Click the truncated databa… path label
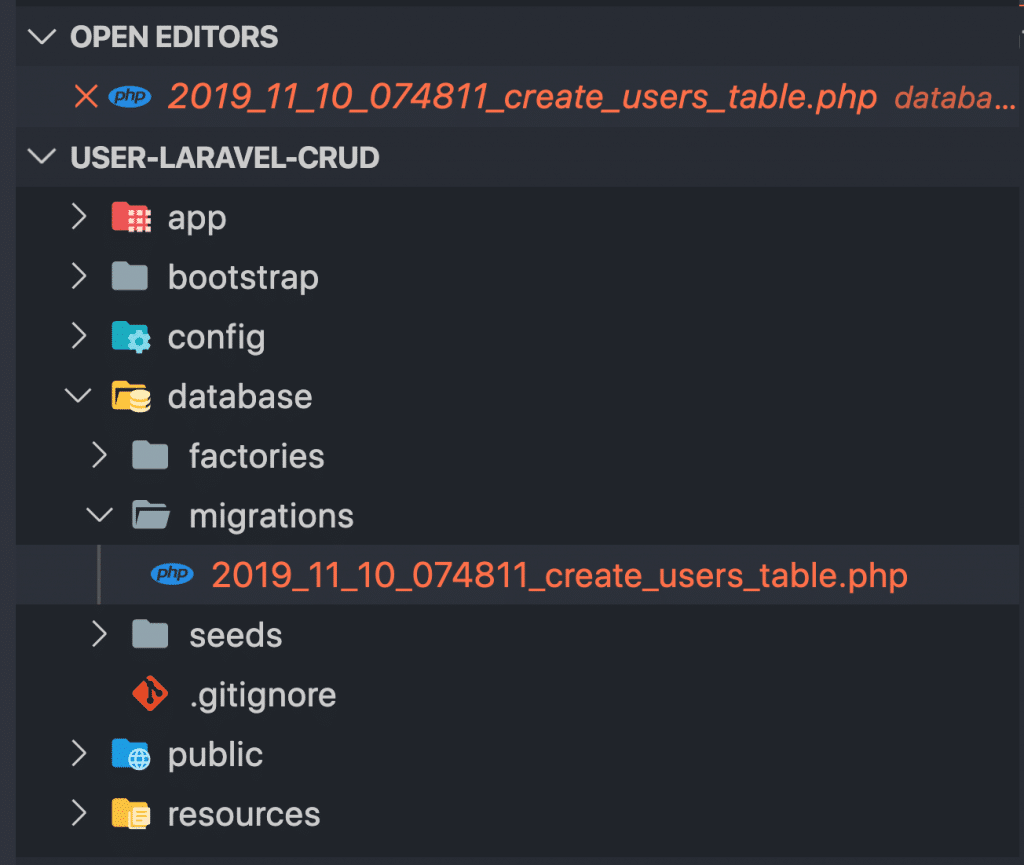Image resolution: width=1024 pixels, height=865 pixels. click(954, 99)
